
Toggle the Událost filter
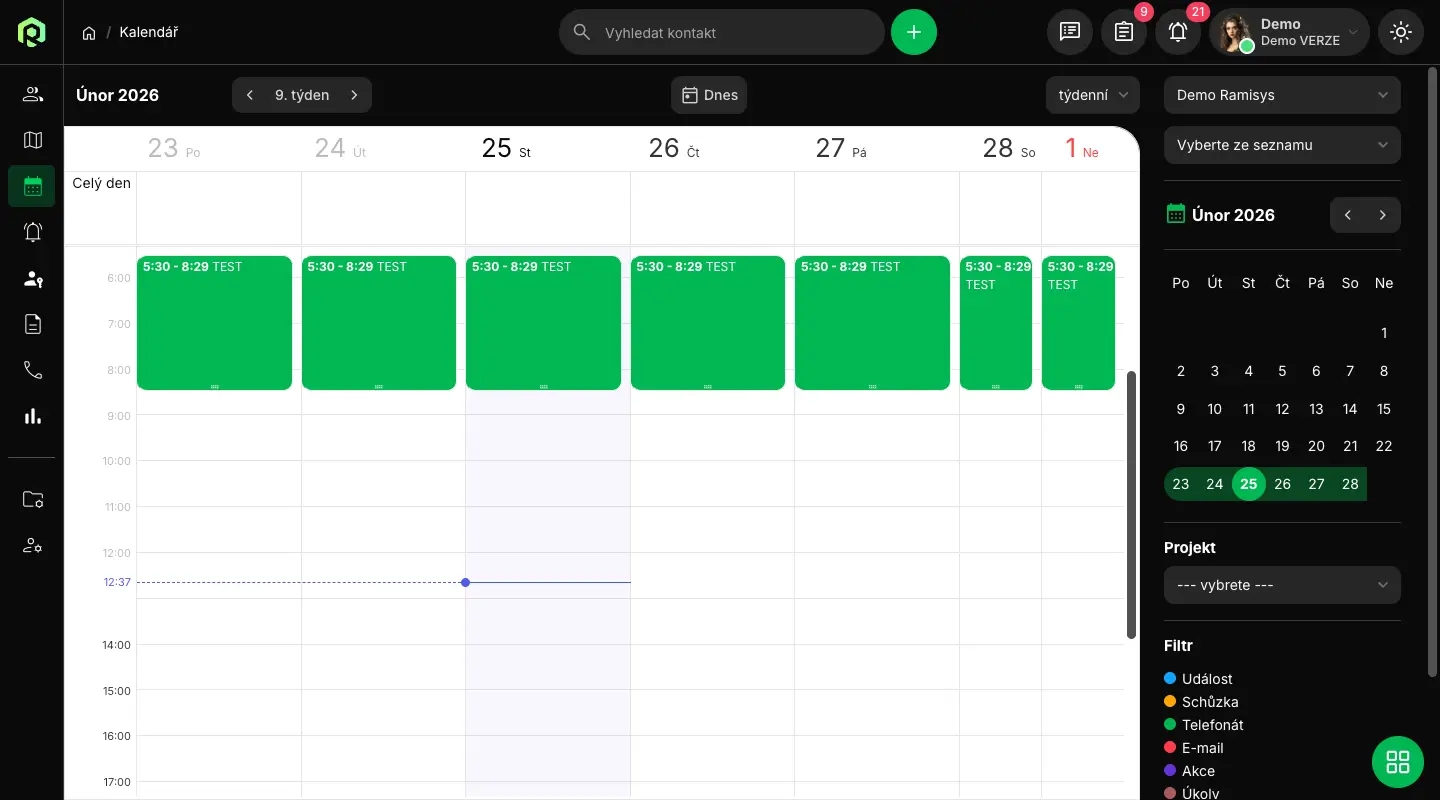click(1206, 679)
